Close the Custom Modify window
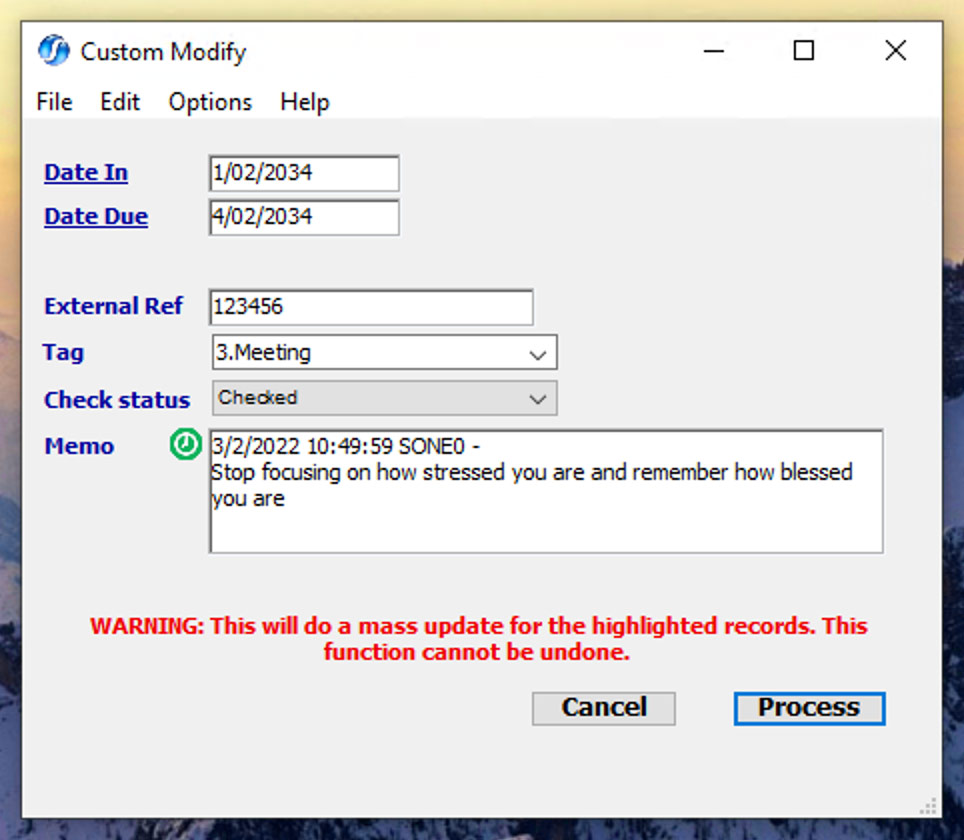Viewport: 964px width, 840px height. 896,50
